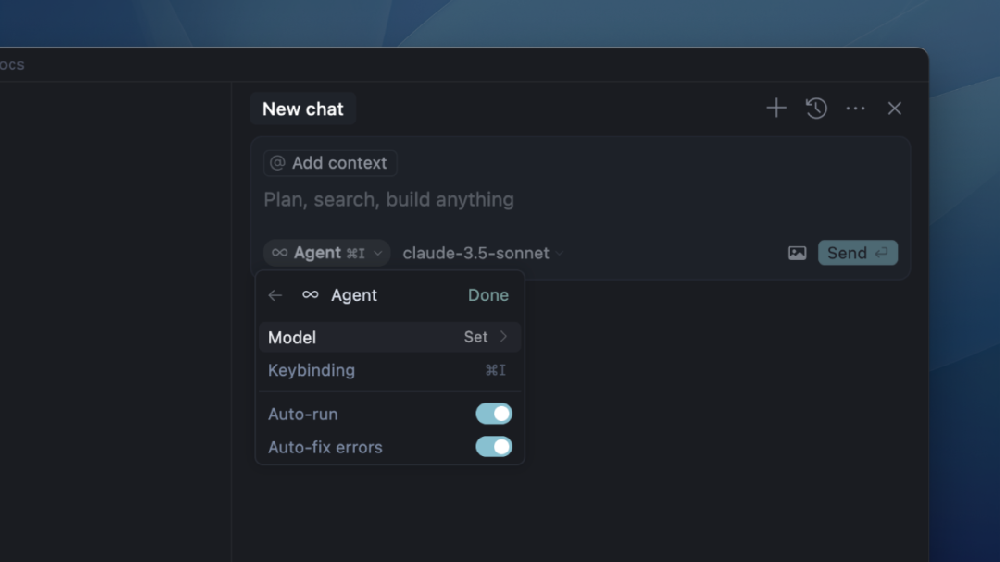Click the Done button

488,295
